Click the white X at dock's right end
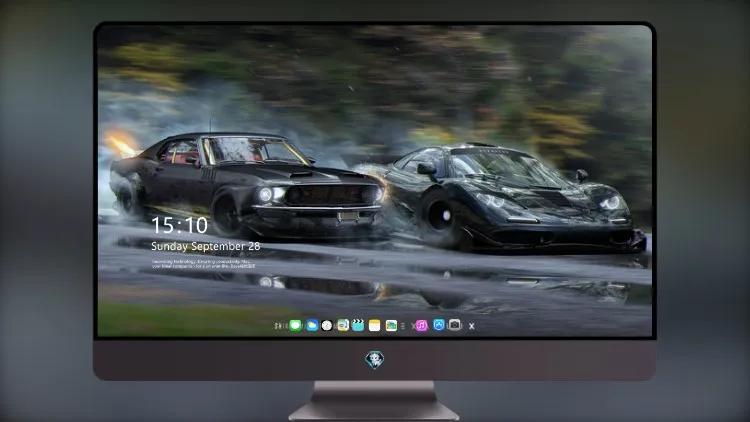The image size is (750, 422). click(472, 326)
